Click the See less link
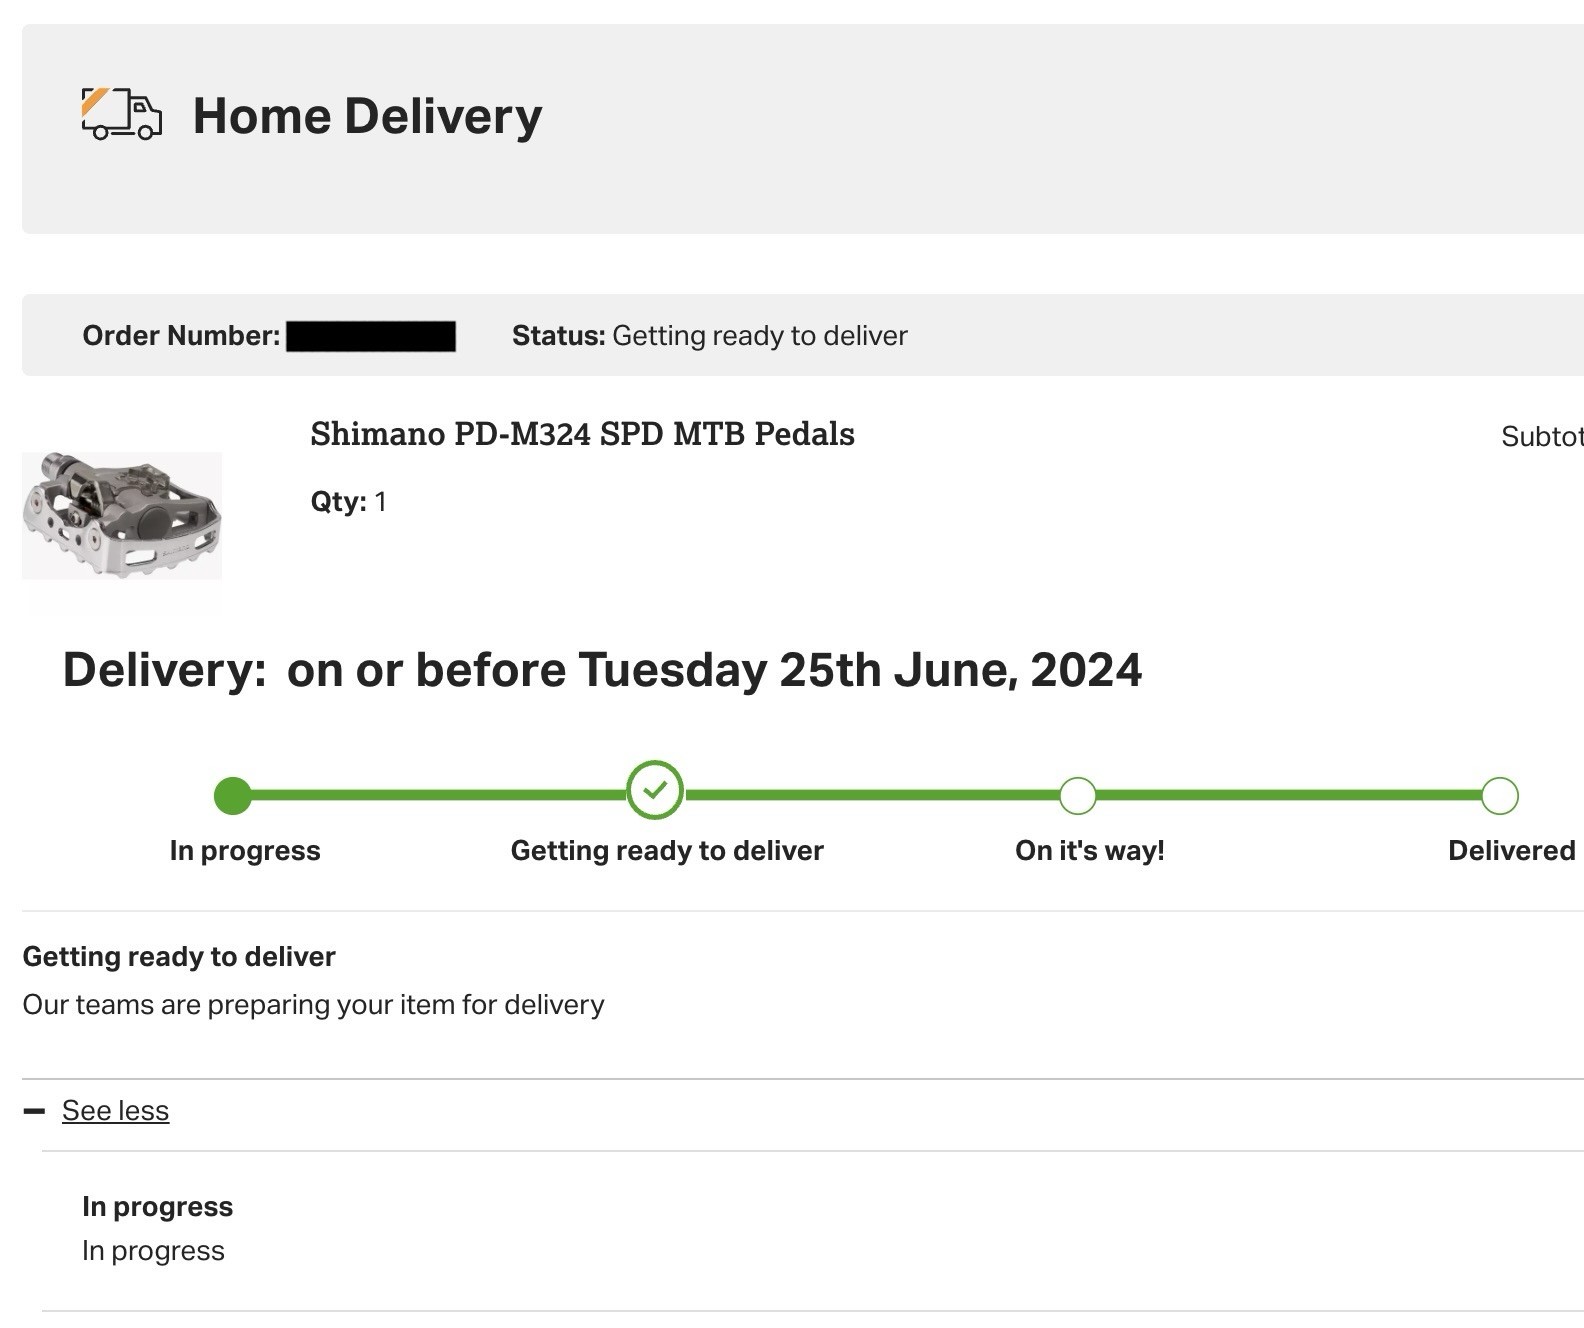 coord(115,1111)
